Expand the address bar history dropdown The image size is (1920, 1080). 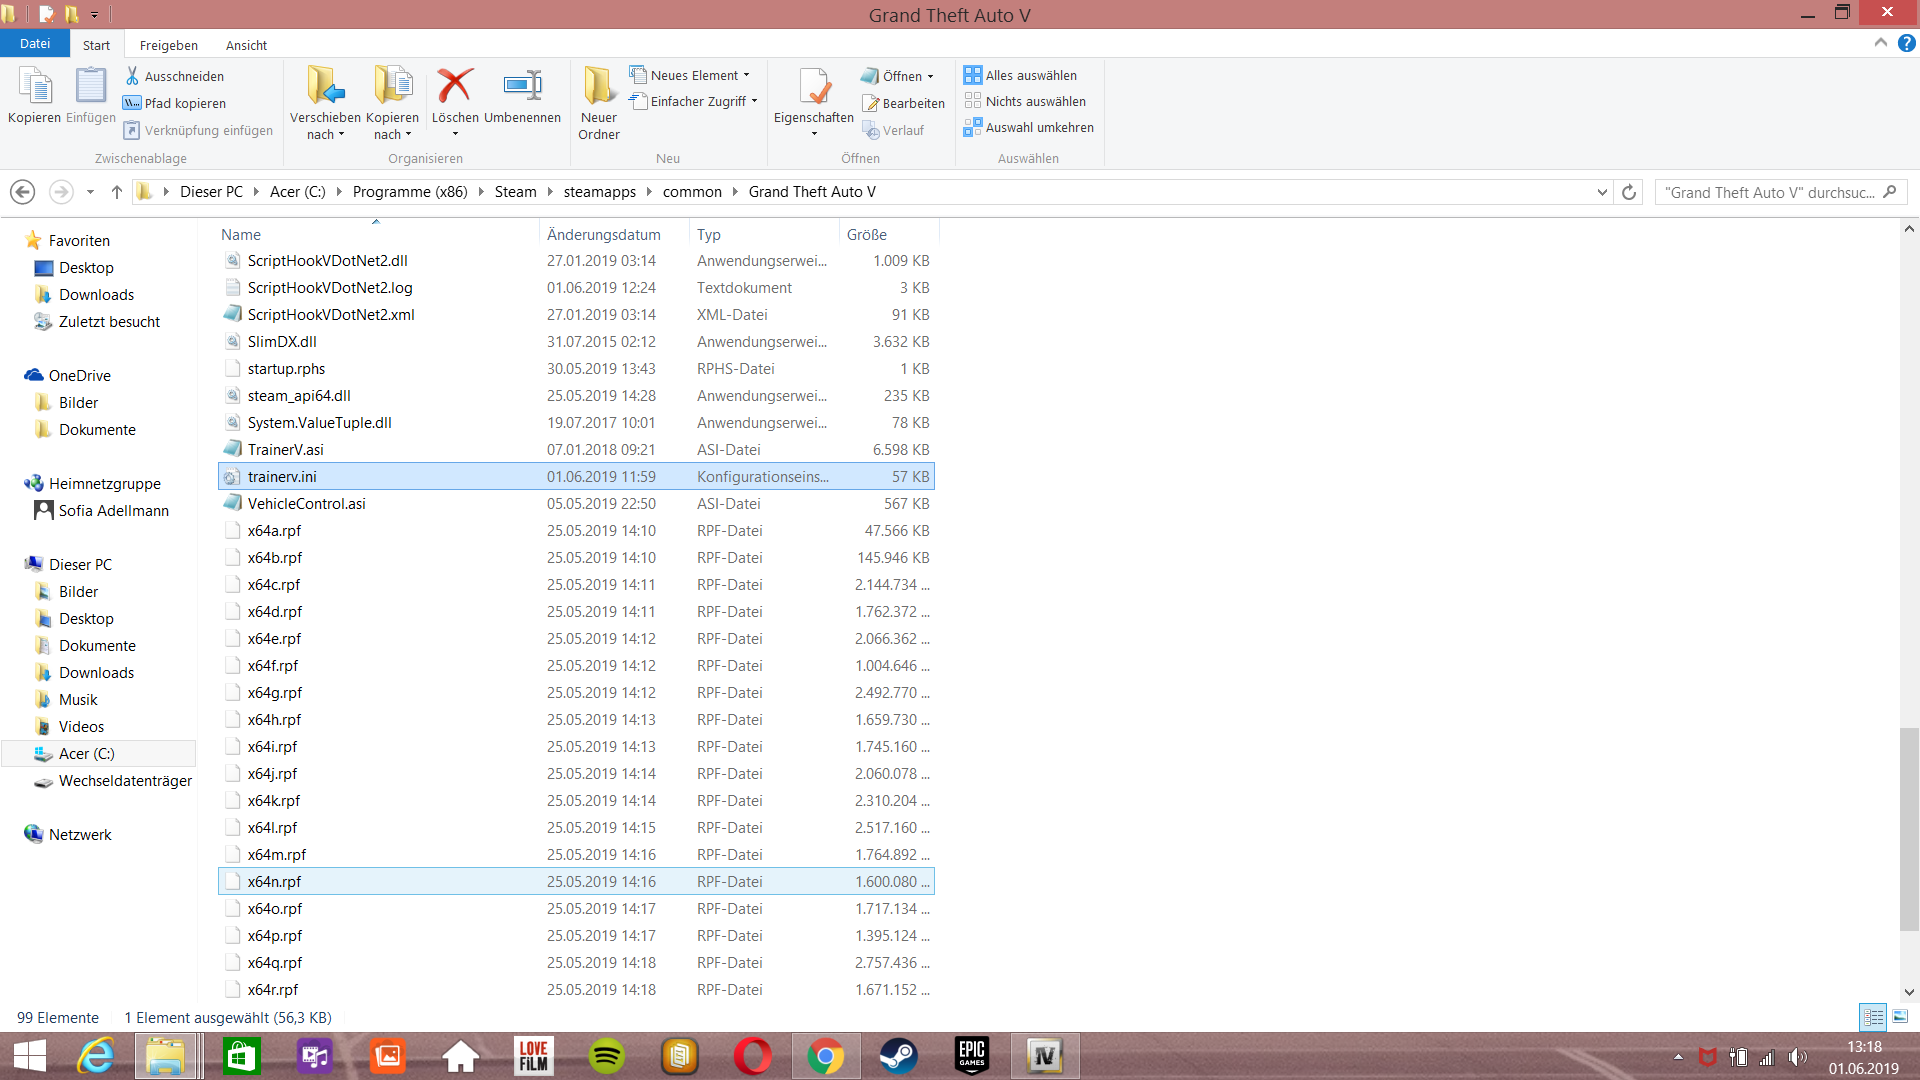(x=1602, y=192)
